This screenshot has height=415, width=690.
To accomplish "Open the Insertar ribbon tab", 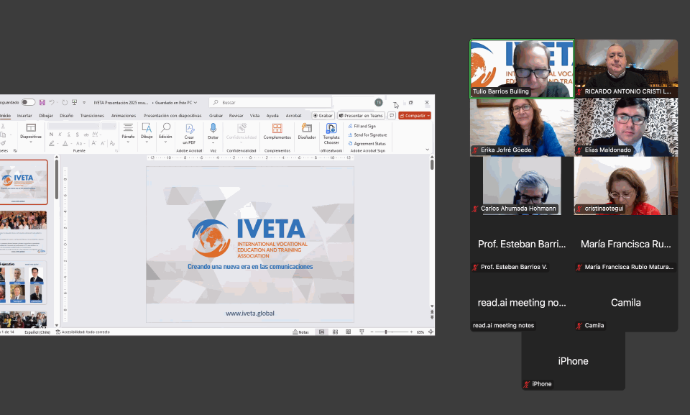I will point(24,115).
